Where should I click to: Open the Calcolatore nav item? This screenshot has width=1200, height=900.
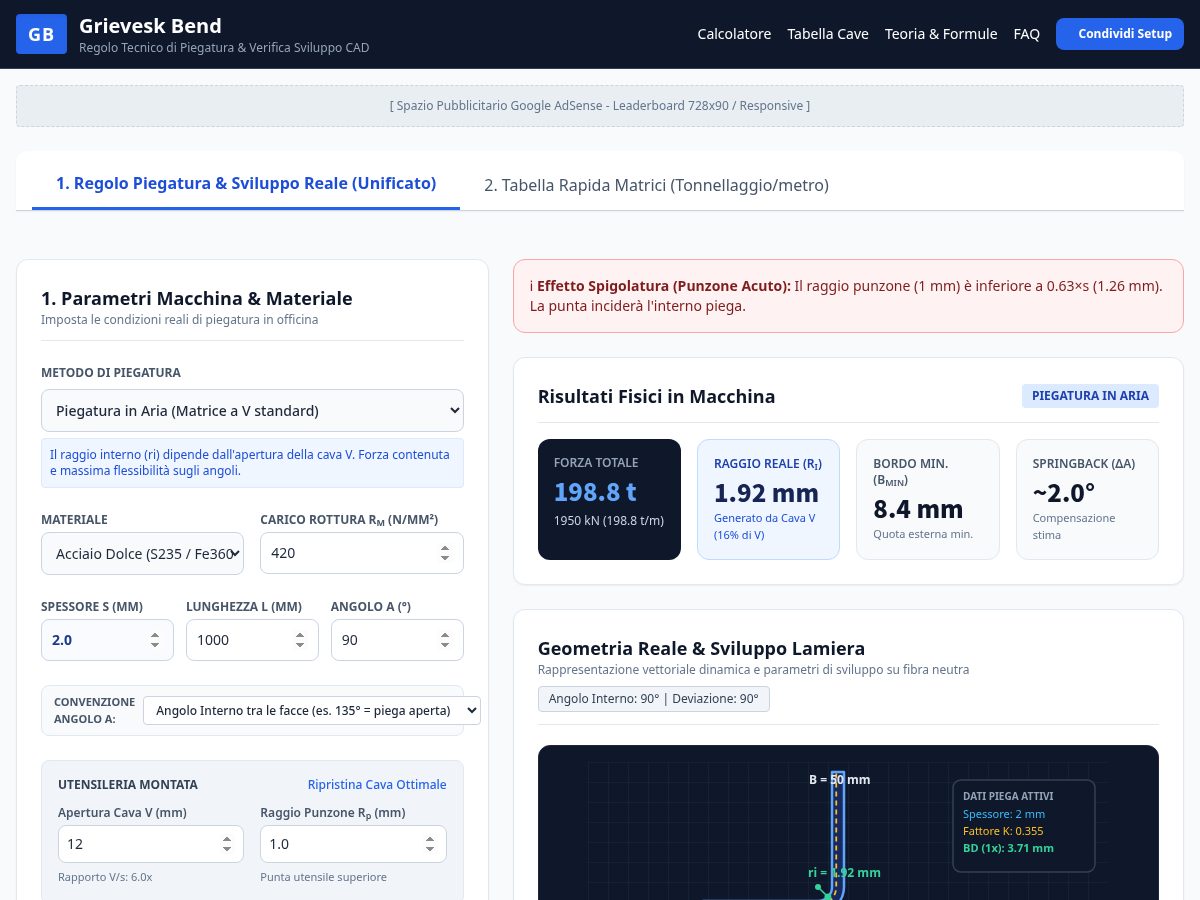pyautogui.click(x=734, y=34)
